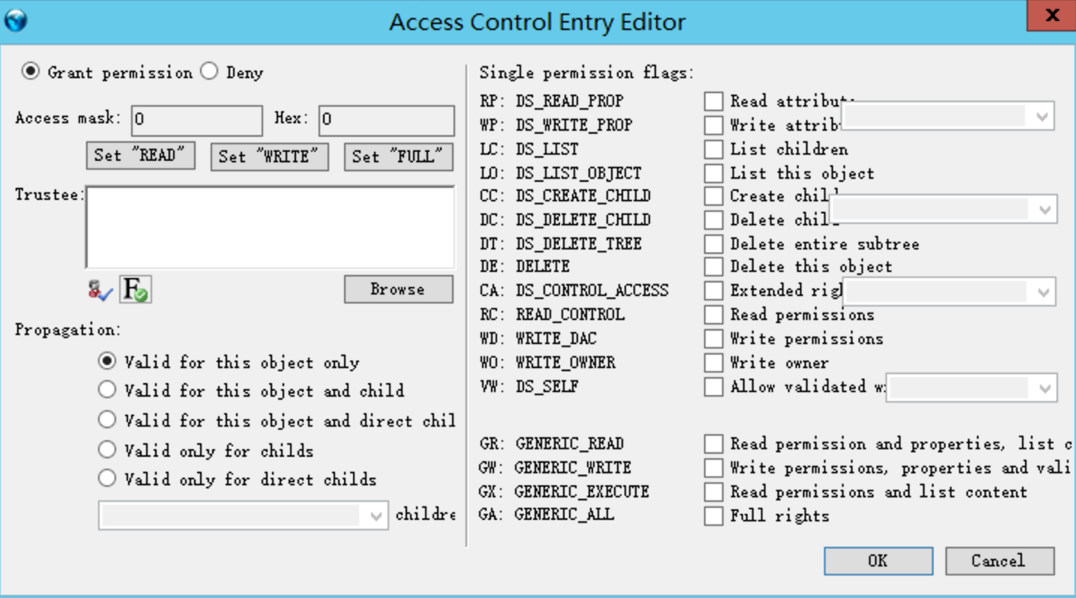The height and width of the screenshot is (598, 1076).
Task: Click the globe icon in title bar
Action: click(16, 21)
